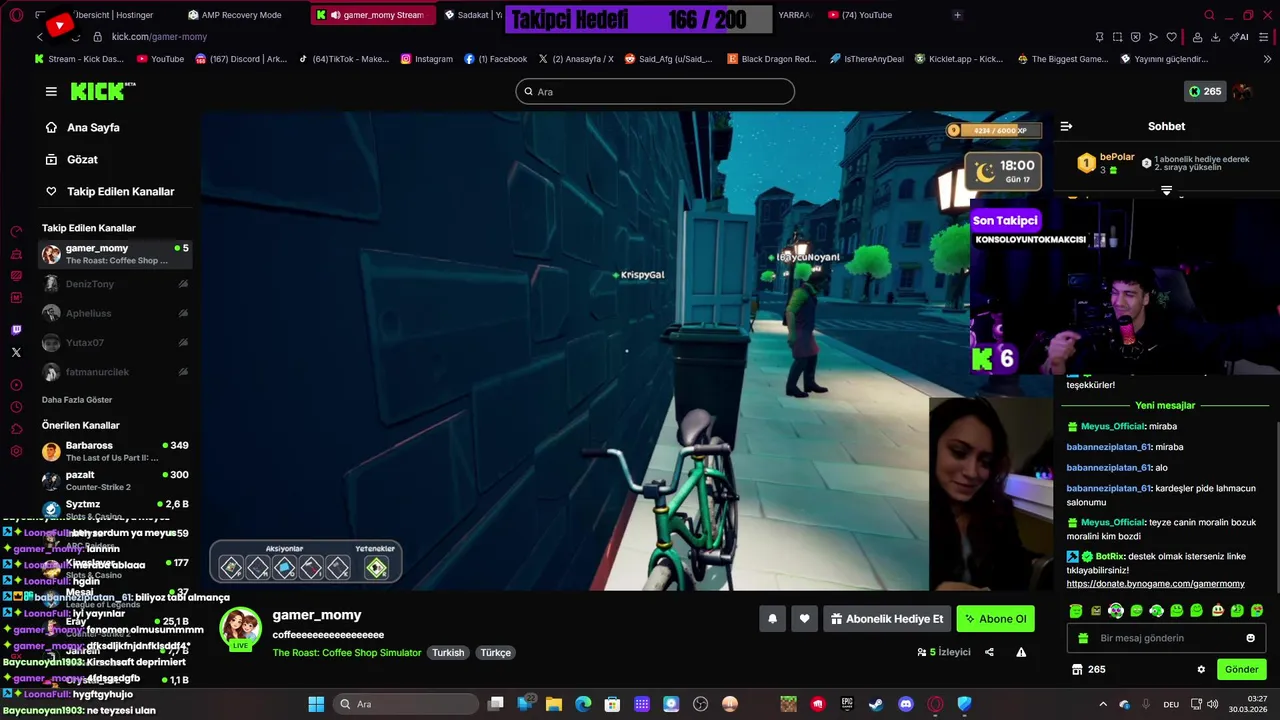Open Apheliuss offline channel
Screen dimensions: 1280x720
[x=115, y=313]
